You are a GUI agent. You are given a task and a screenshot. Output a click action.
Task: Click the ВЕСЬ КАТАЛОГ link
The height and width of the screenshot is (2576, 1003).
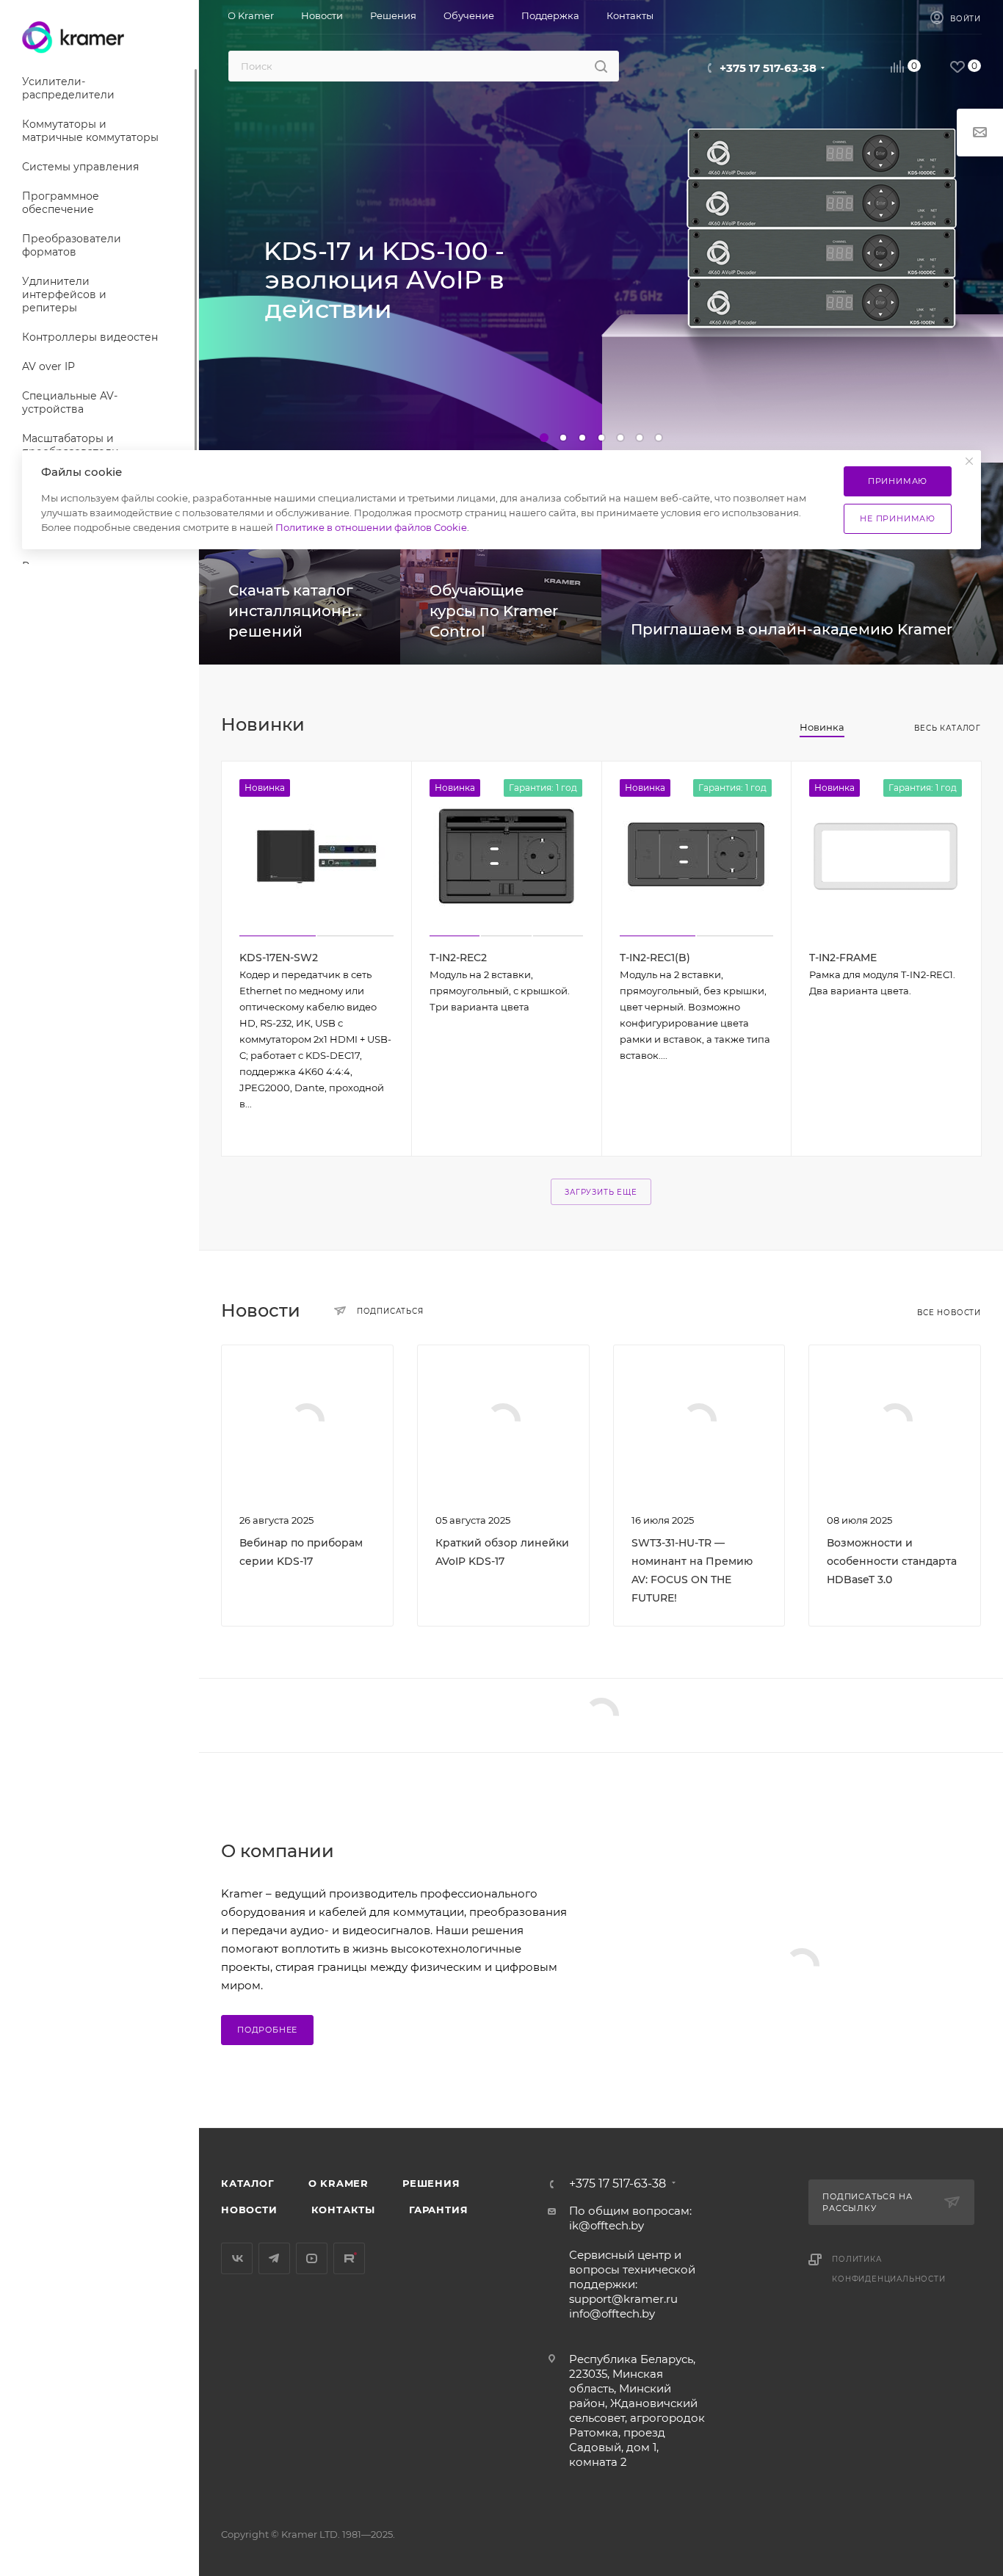(946, 728)
